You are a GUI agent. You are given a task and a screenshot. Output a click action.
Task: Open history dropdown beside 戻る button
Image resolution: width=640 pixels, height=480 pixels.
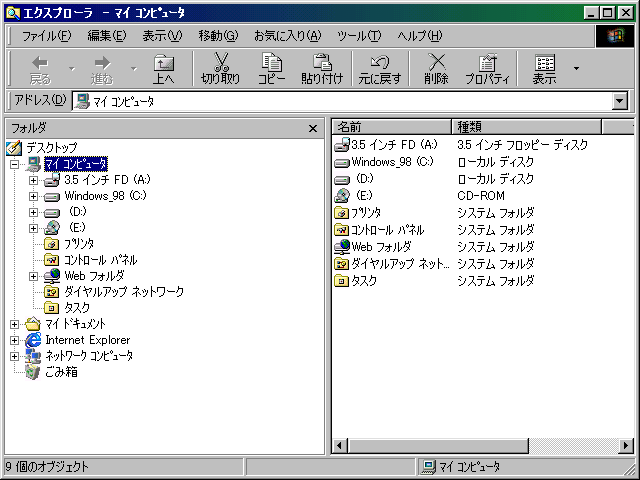(72, 69)
